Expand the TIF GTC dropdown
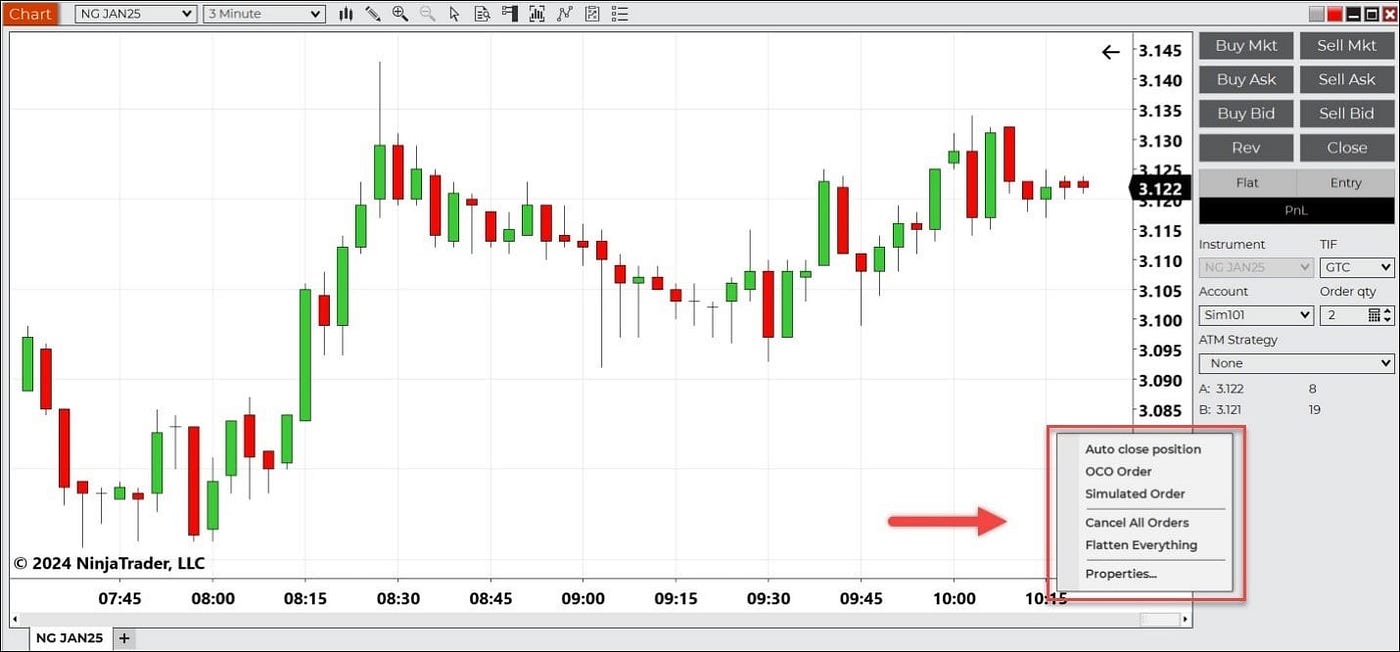This screenshot has width=1400, height=652. click(1357, 267)
